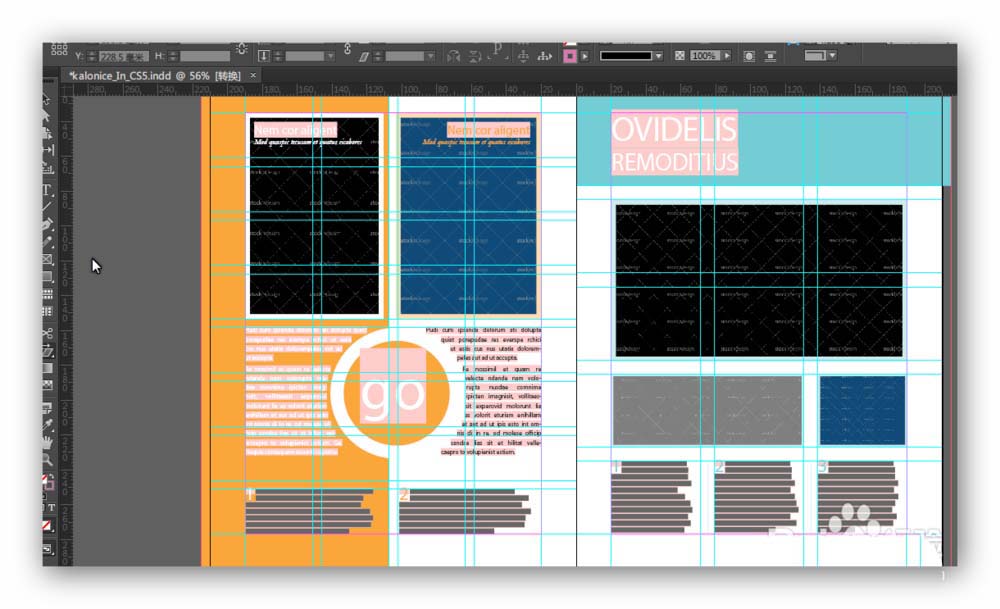The image size is (1000, 609).
Task: Select the Type tool in the toolbox
Action: 47,190
